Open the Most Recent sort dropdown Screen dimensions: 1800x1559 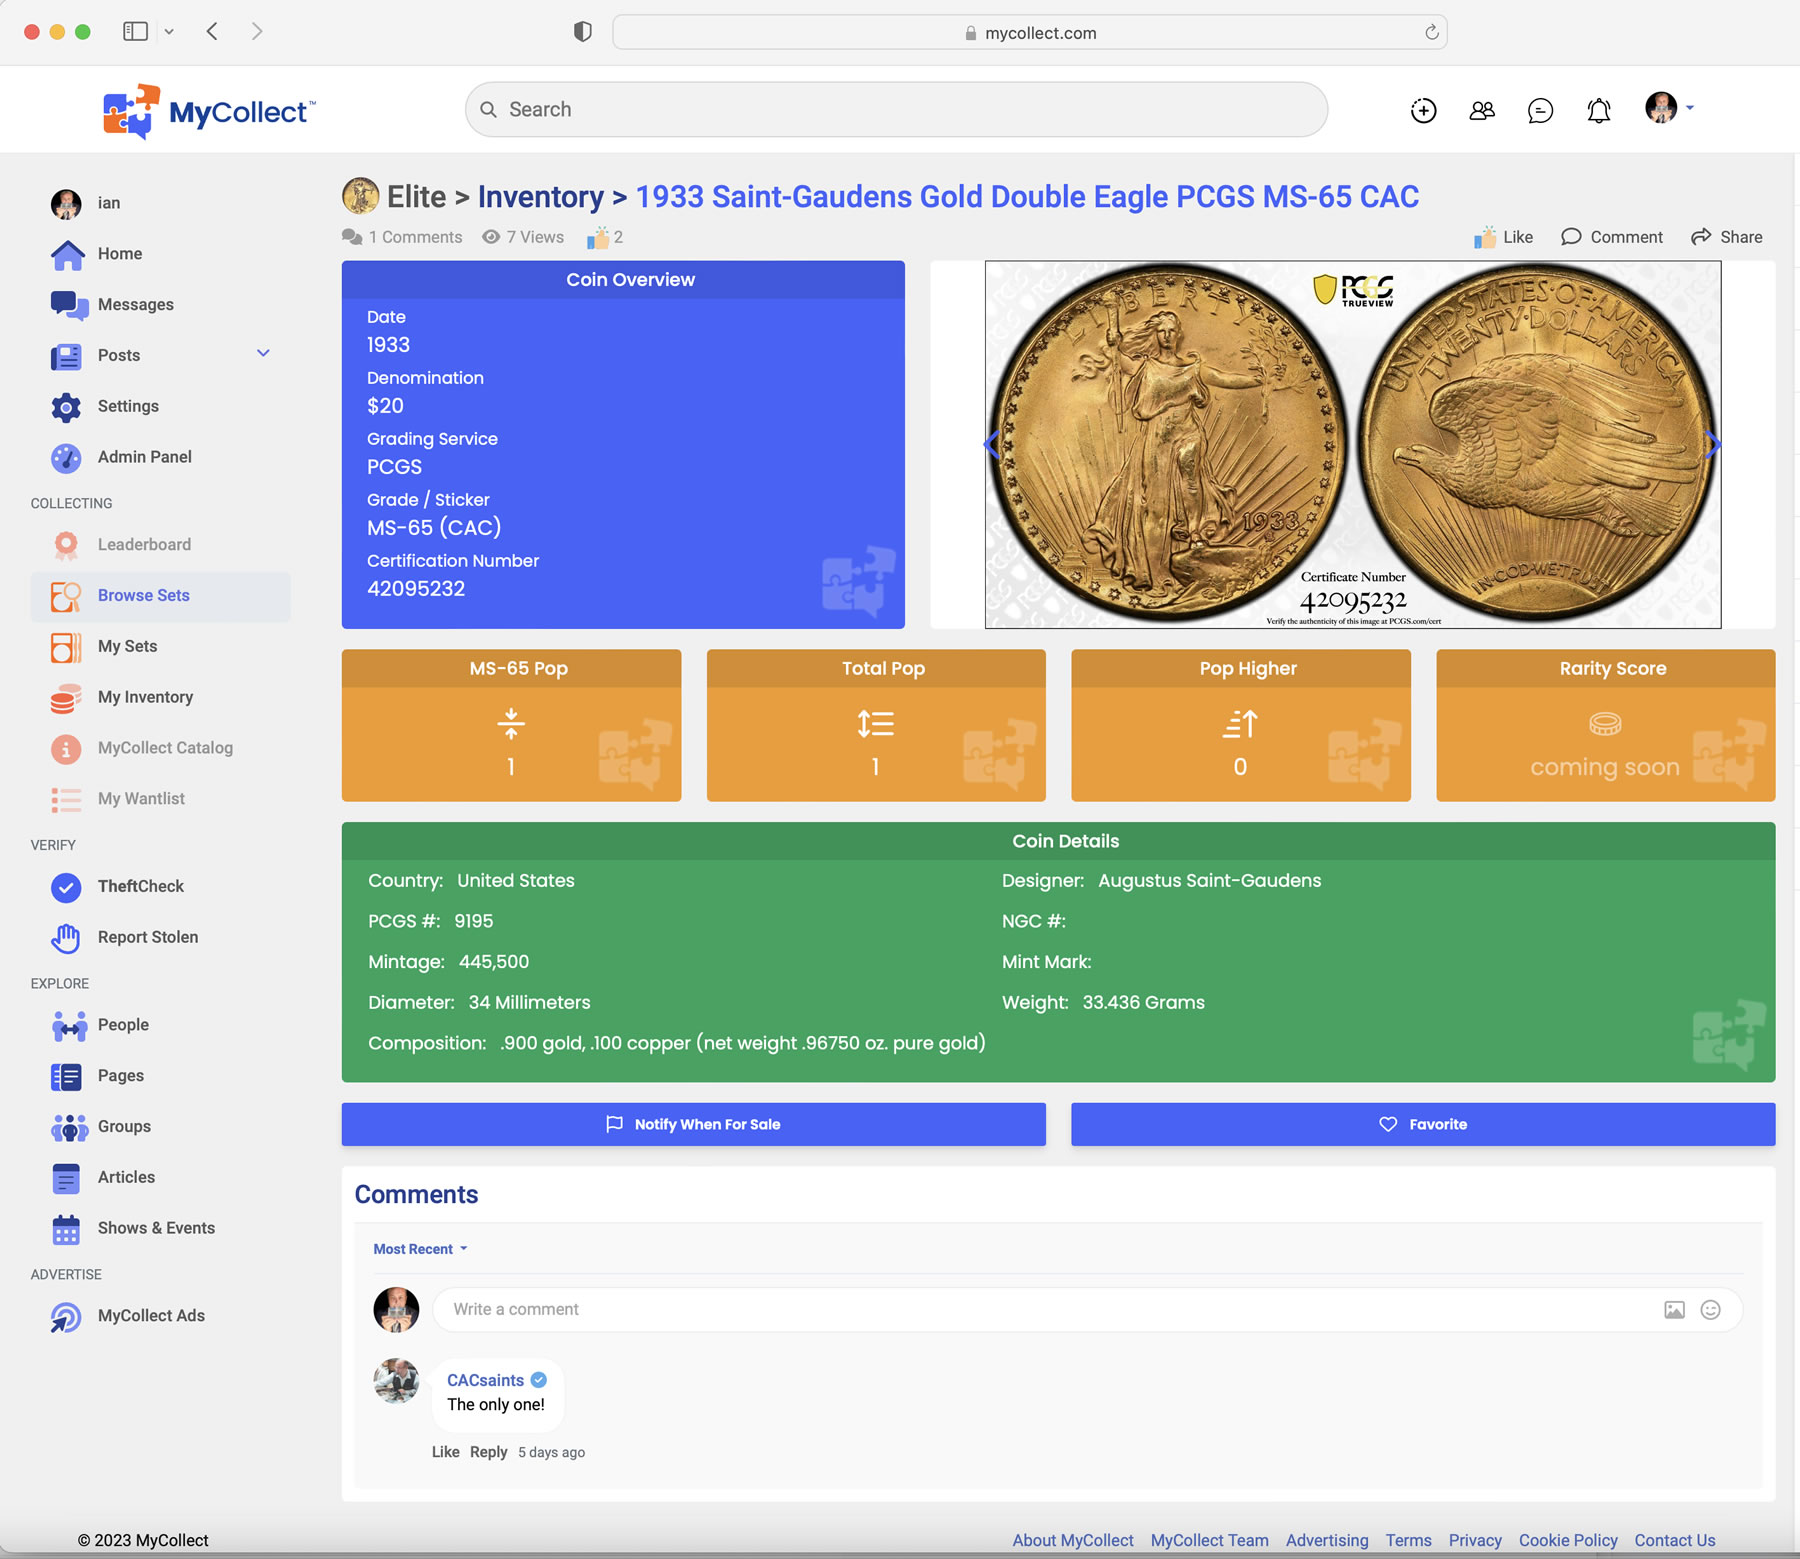pyautogui.click(x=420, y=1249)
